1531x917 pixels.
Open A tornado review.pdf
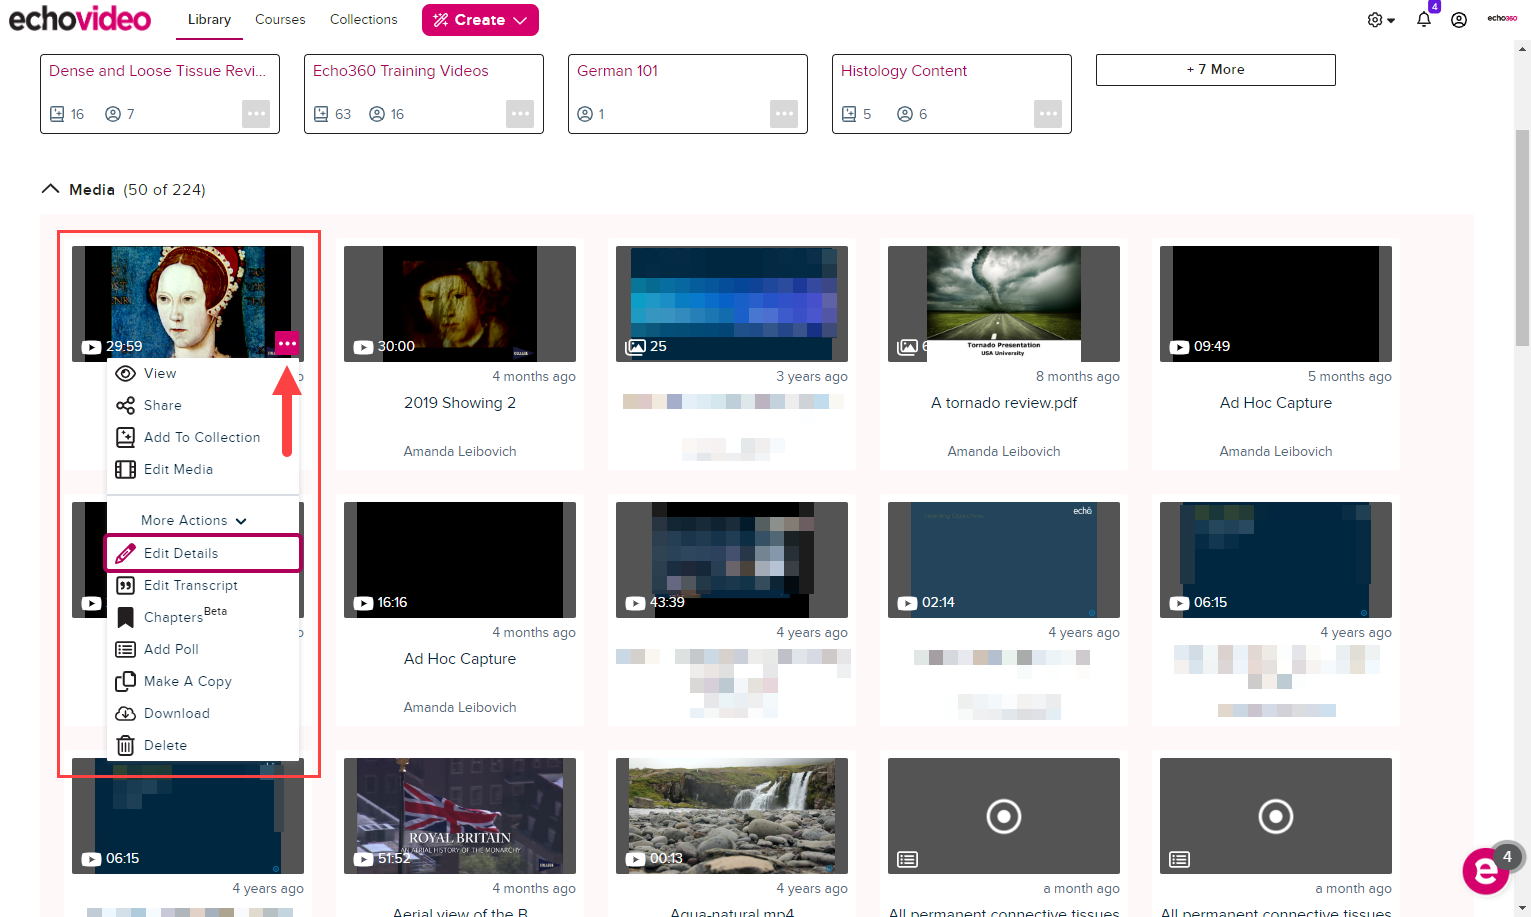pos(1003,402)
